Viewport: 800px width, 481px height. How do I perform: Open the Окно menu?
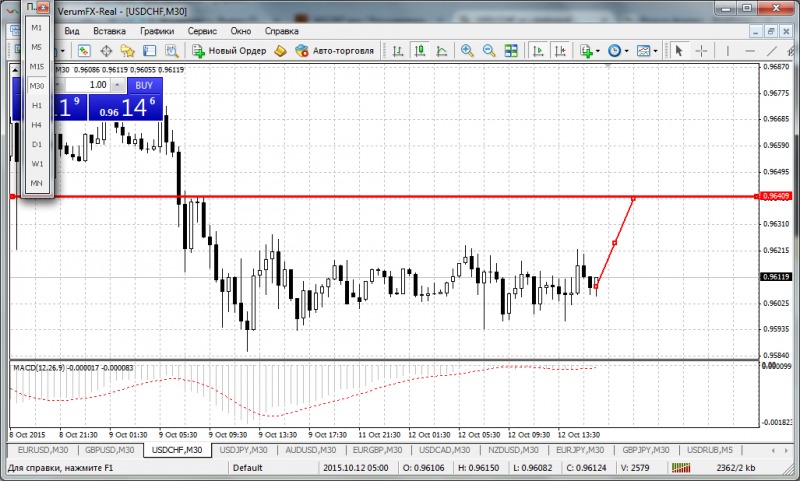[x=240, y=31]
